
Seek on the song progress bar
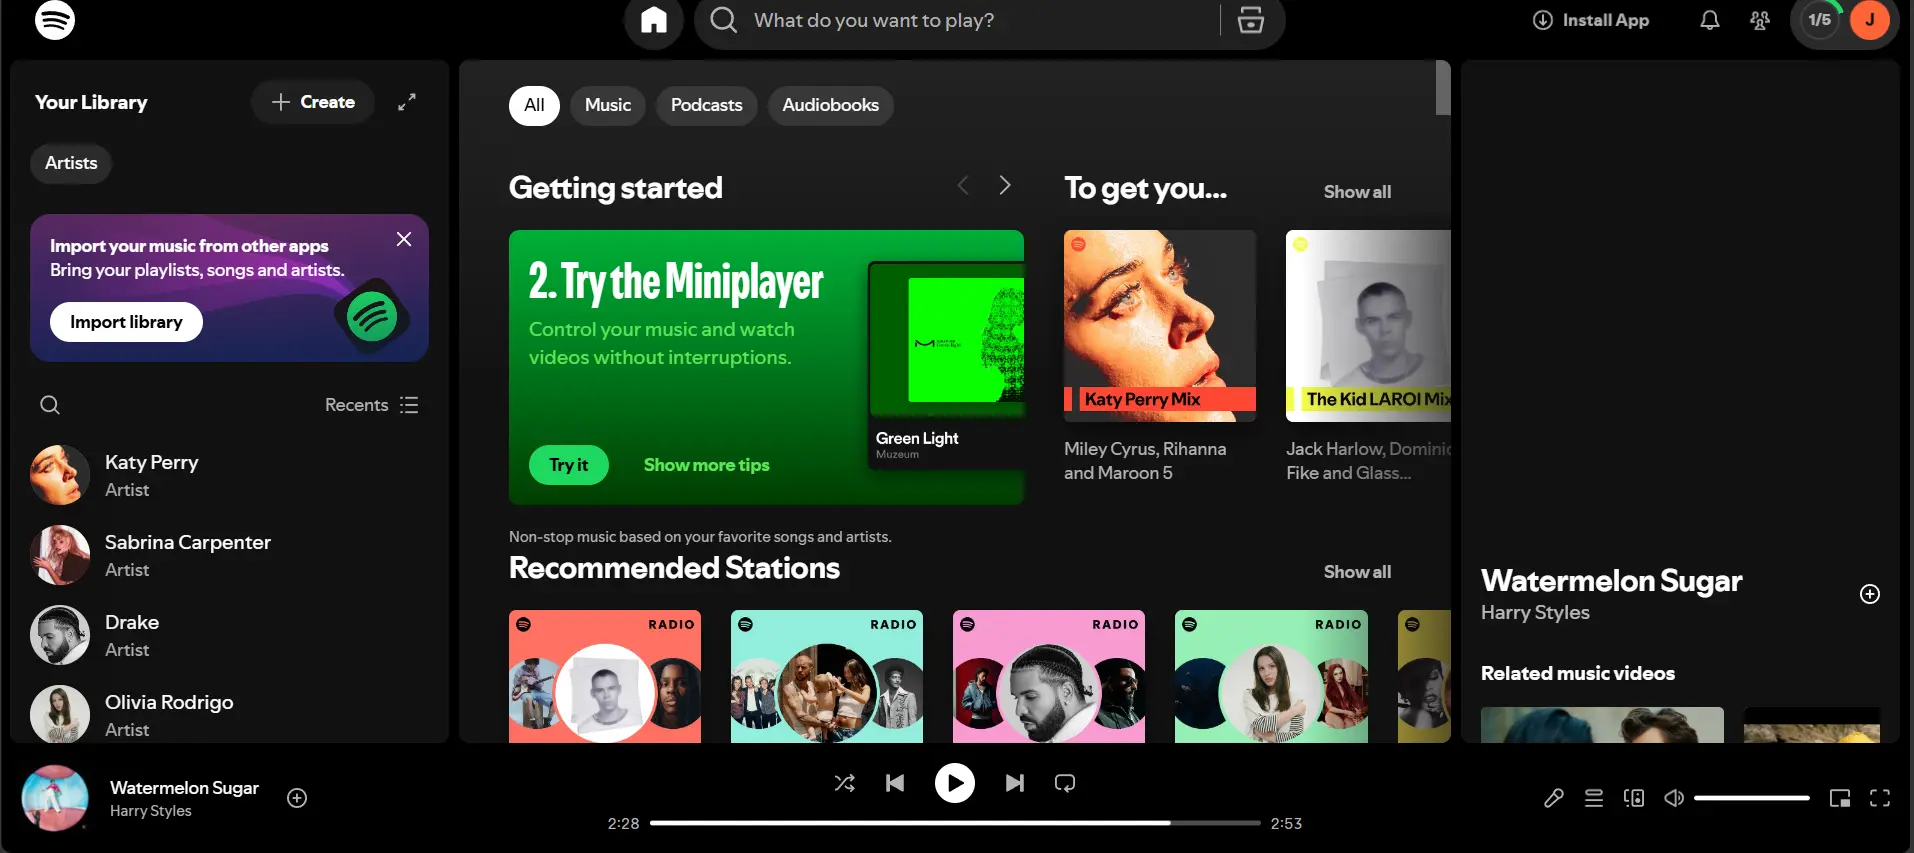point(955,823)
